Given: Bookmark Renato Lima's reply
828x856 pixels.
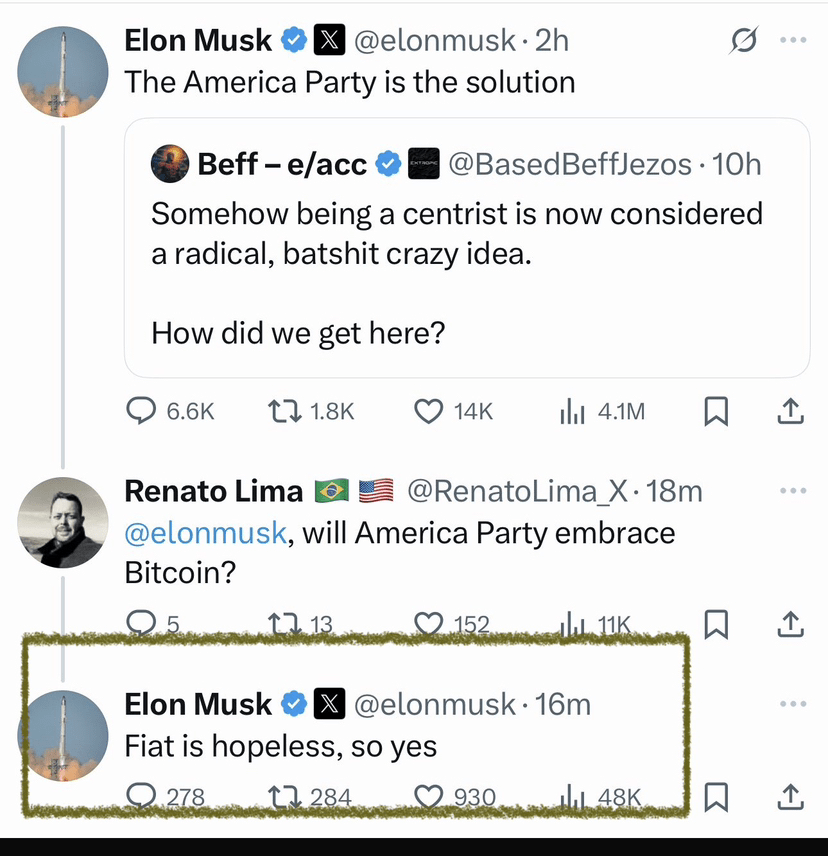Looking at the screenshot, I should (x=716, y=625).
